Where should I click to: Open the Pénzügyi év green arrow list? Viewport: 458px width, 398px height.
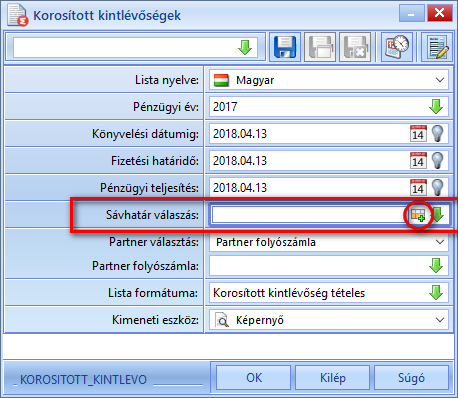[x=436, y=107]
